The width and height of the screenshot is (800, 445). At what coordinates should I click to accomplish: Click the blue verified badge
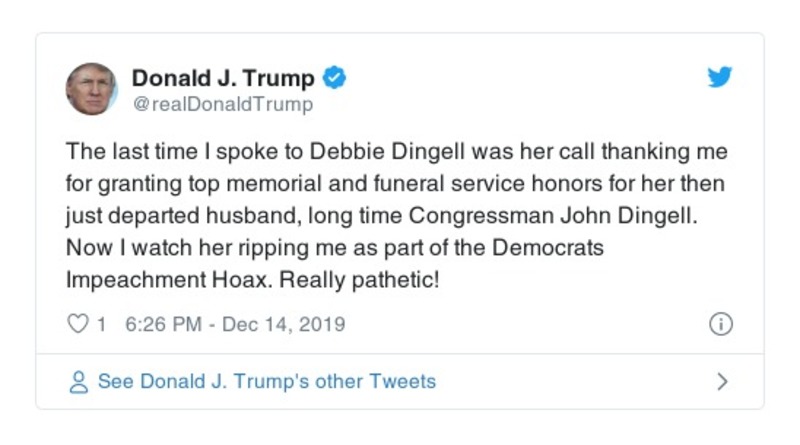click(335, 78)
